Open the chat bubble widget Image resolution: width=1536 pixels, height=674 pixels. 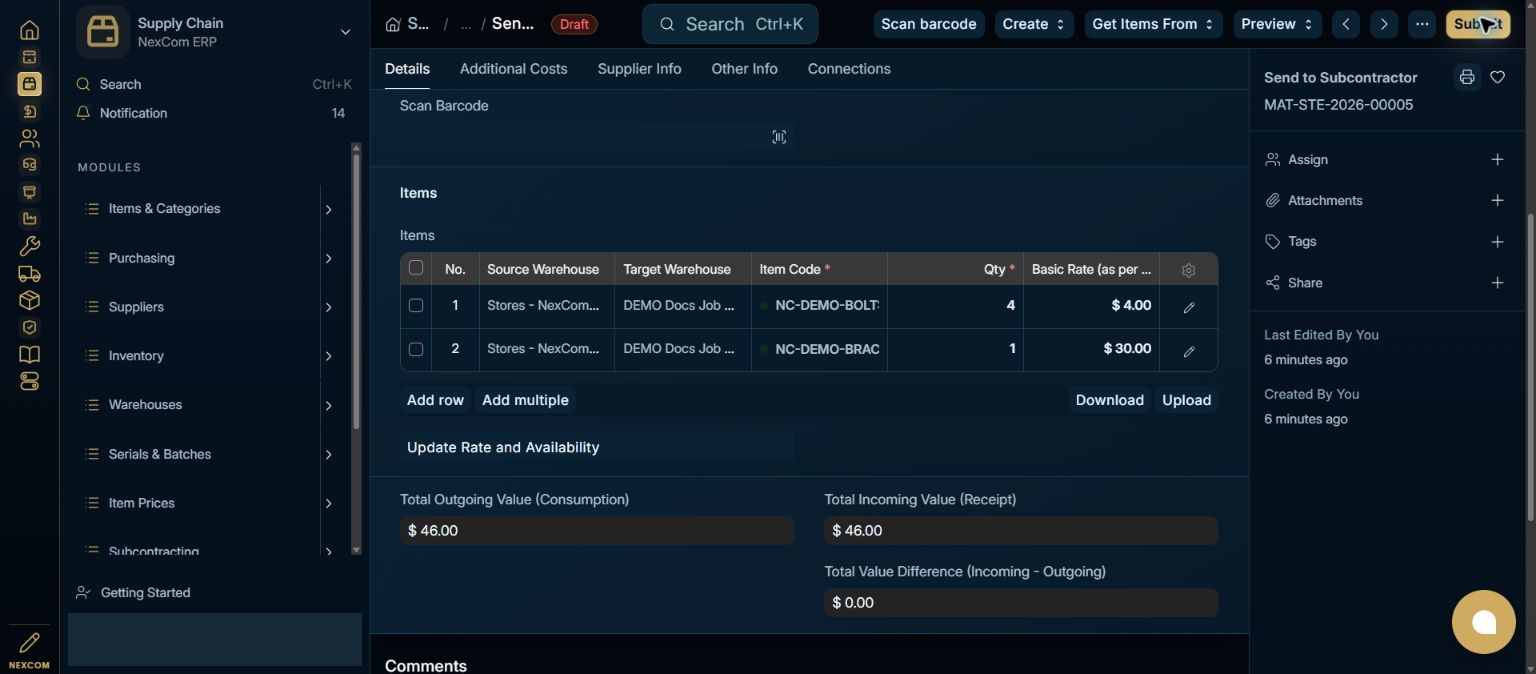(x=1484, y=622)
